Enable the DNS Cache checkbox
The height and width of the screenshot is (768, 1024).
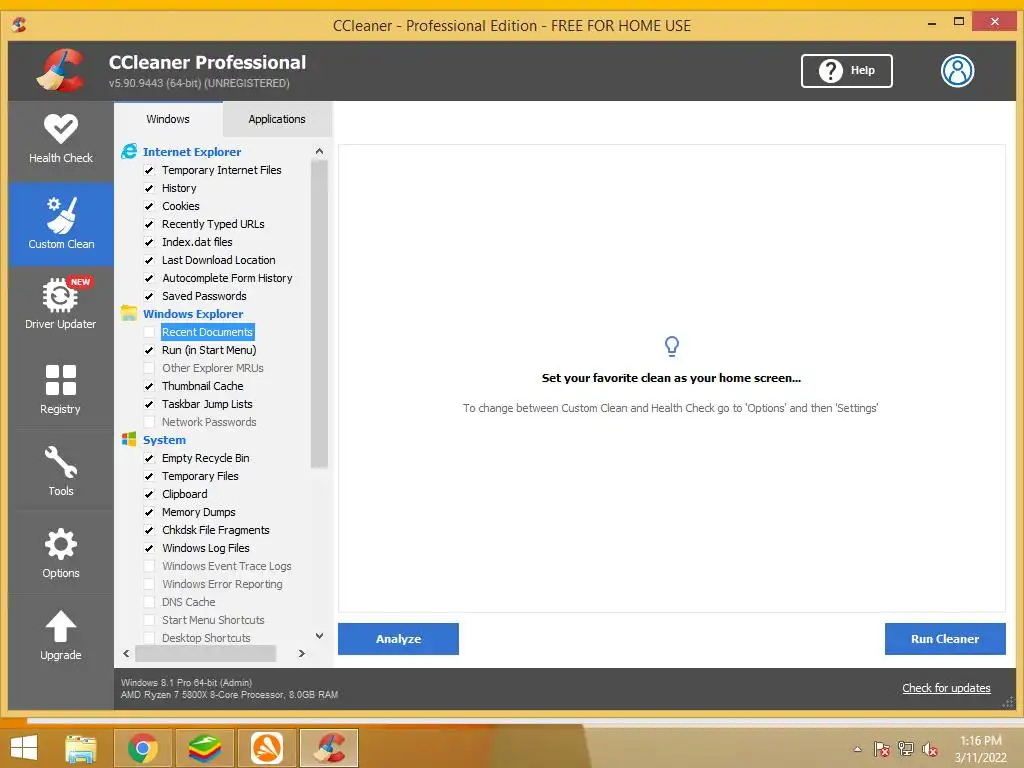(x=149, y=602)
